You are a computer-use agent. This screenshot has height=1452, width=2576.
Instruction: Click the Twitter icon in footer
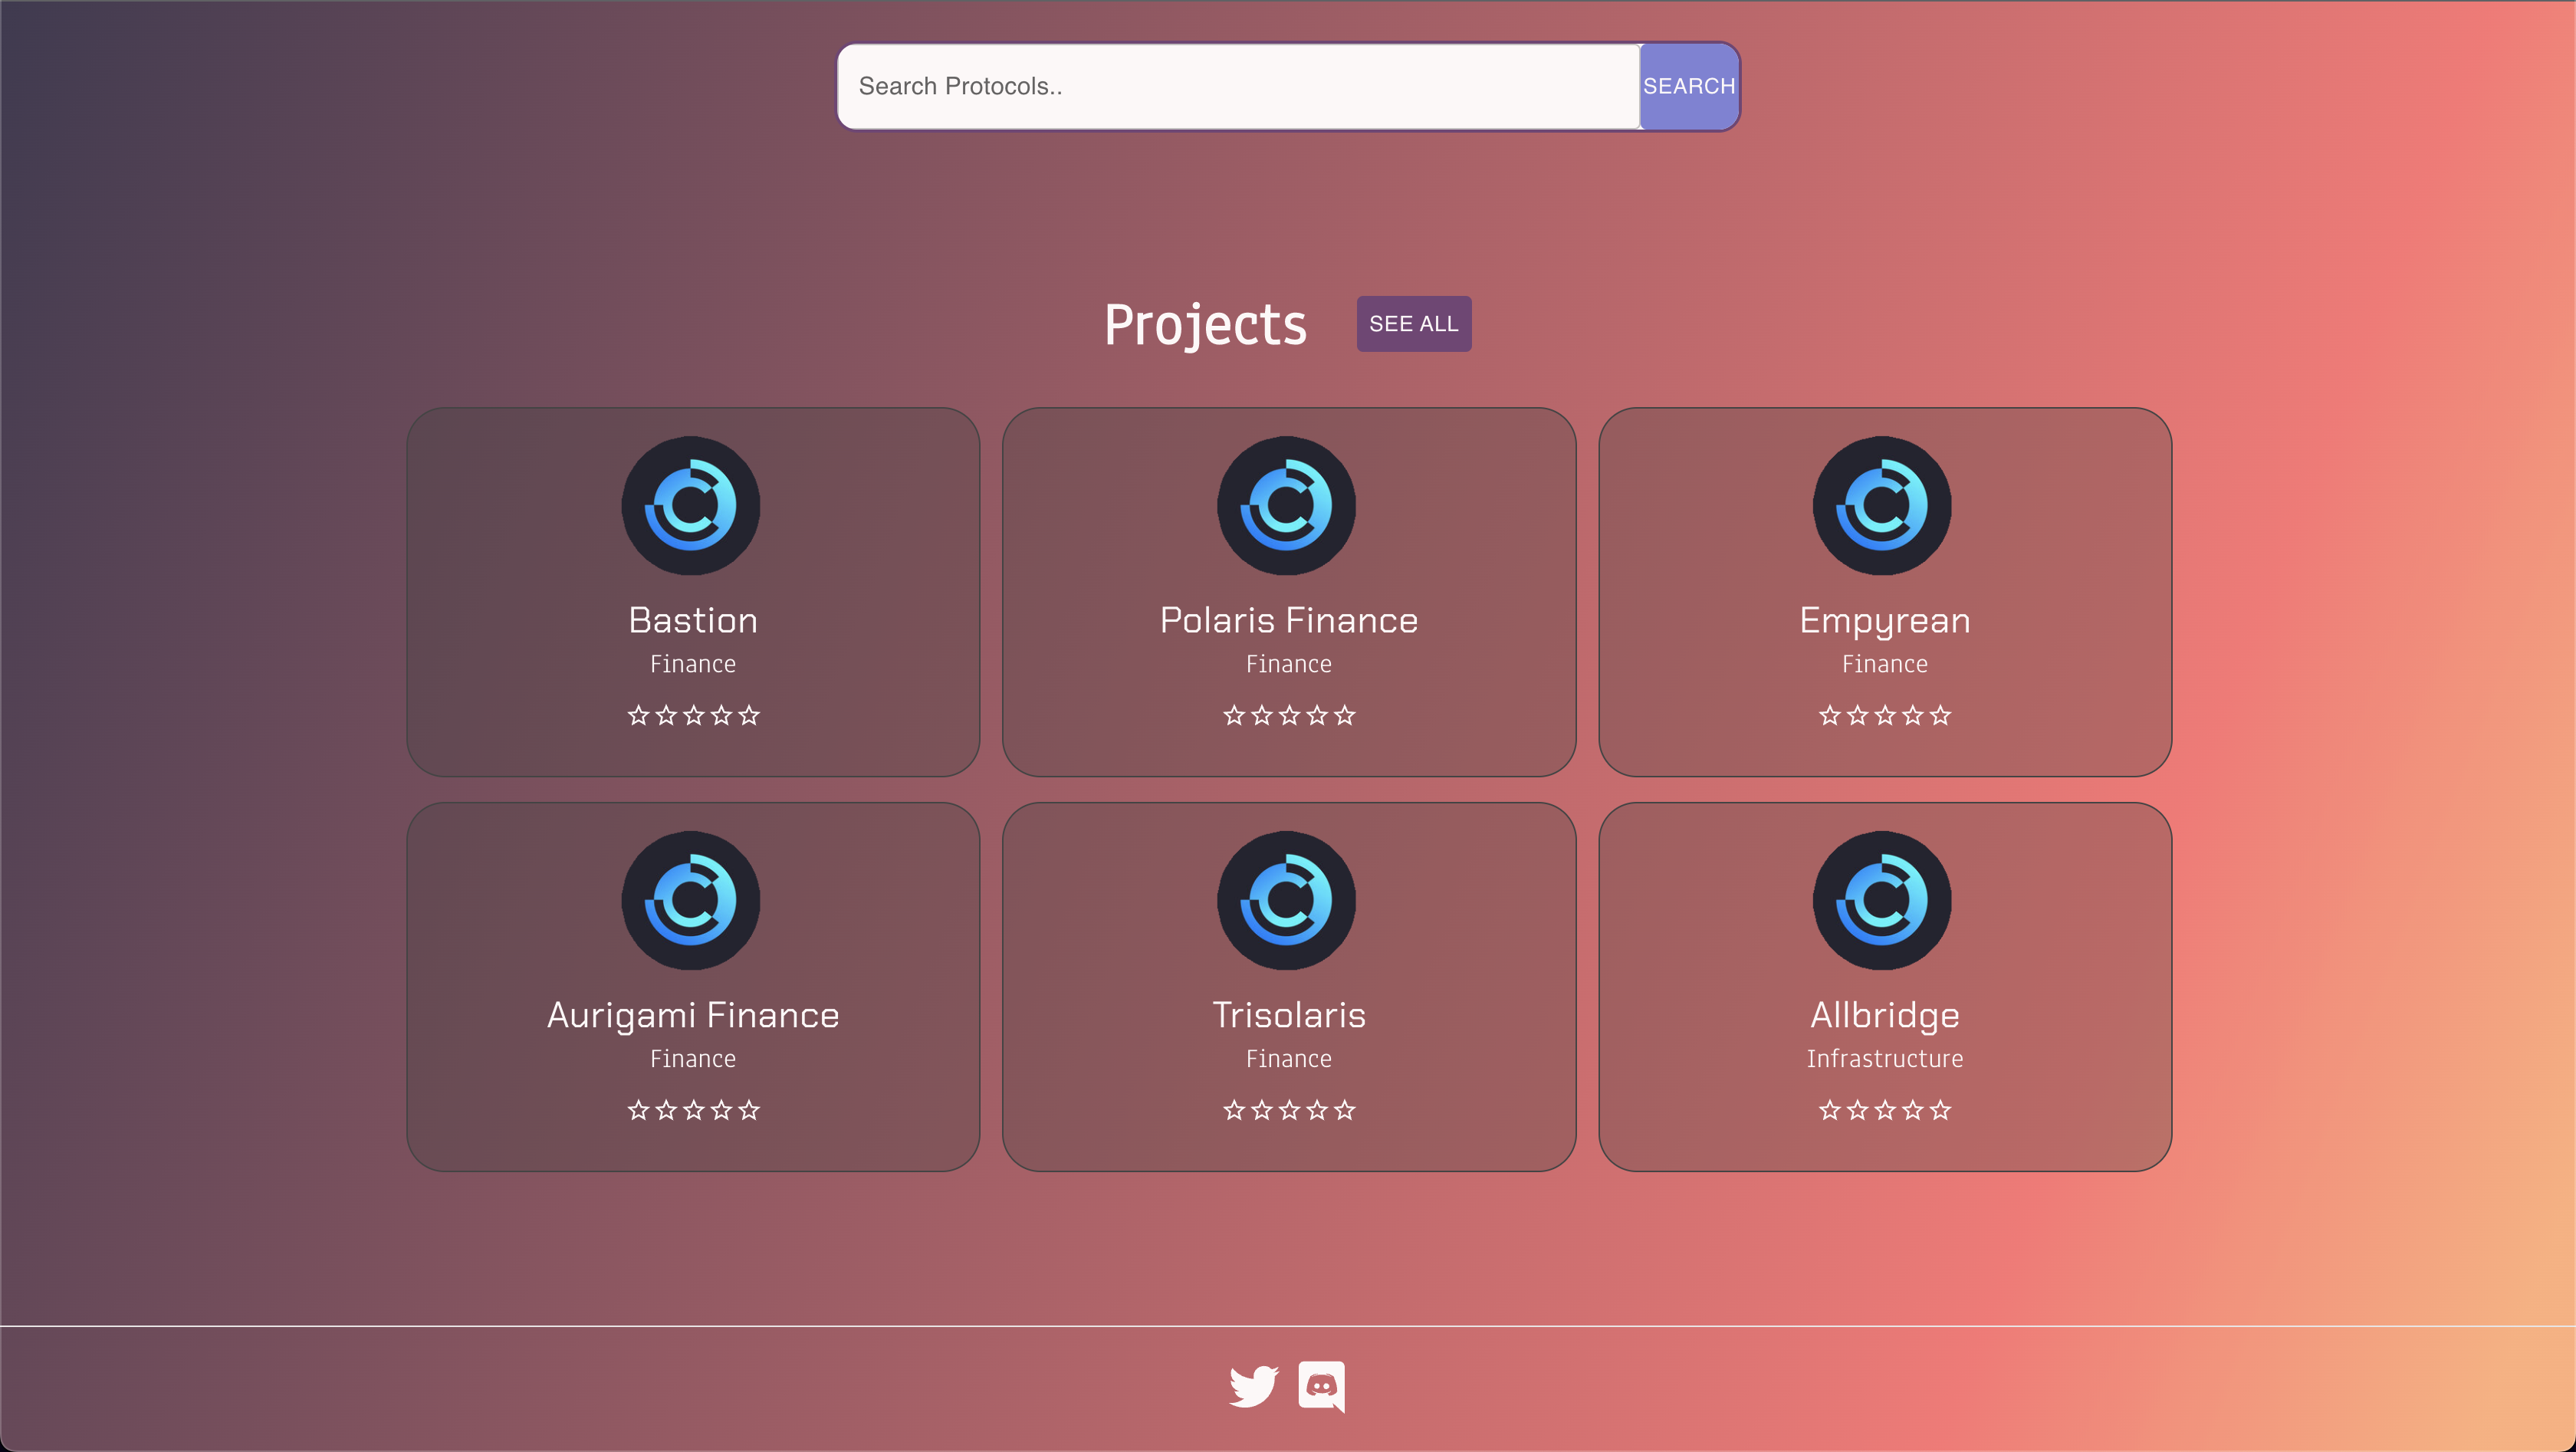click(1253, 1386)
